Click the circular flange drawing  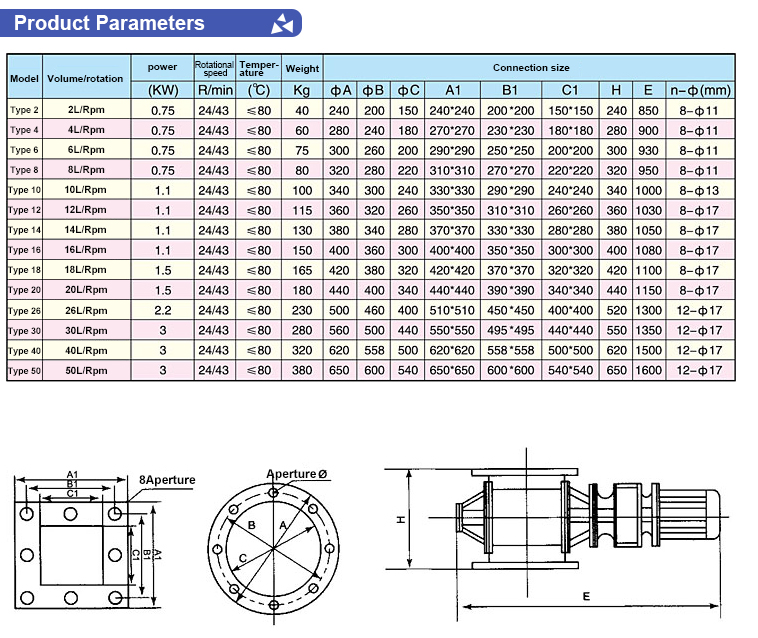click(x=274, y=549)
